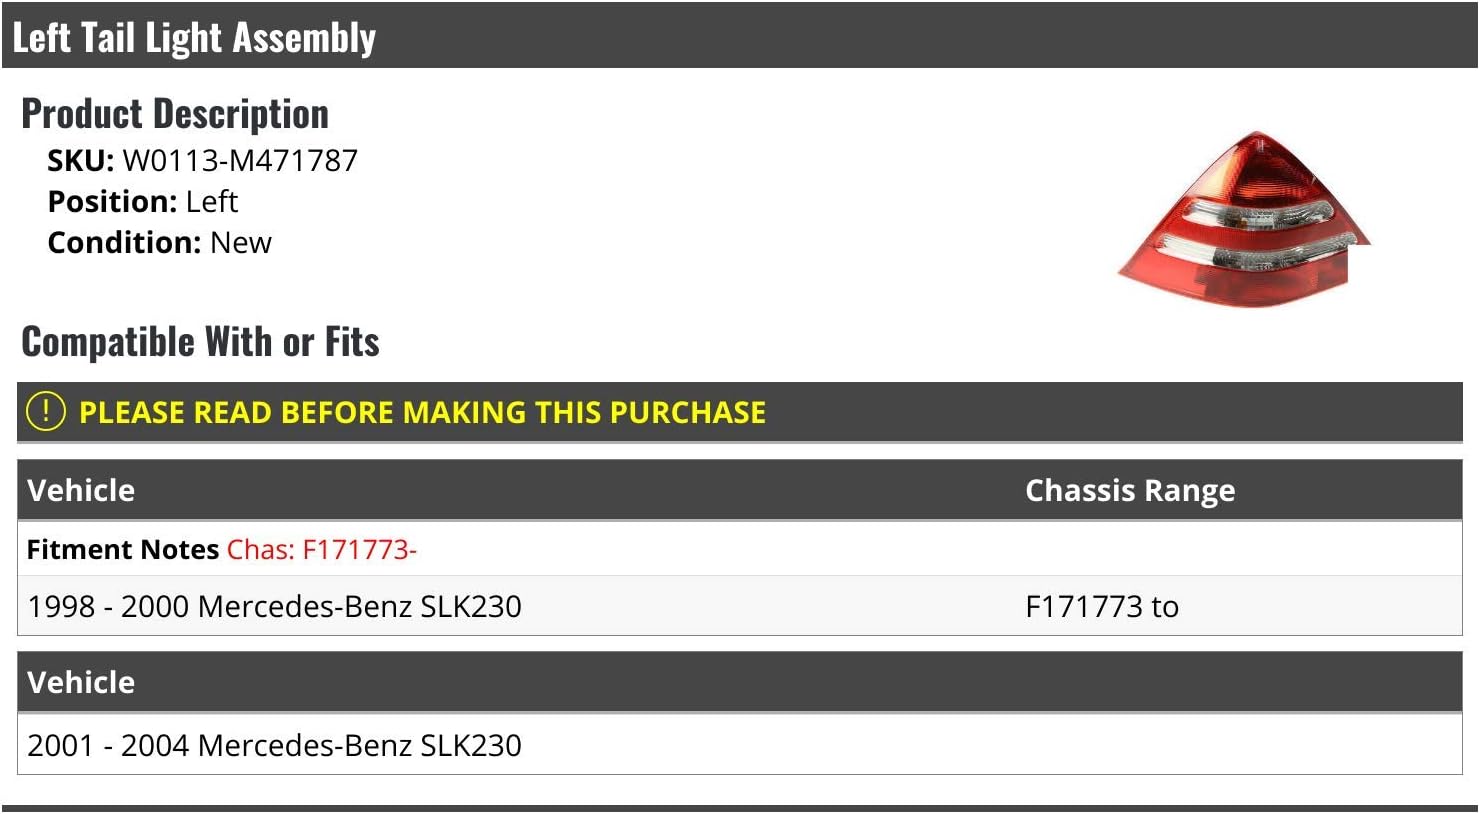Viewport: 1480px width, 814px height.
Task: Click the F171773 to chassis range cell
Action: coord(1102,606)
